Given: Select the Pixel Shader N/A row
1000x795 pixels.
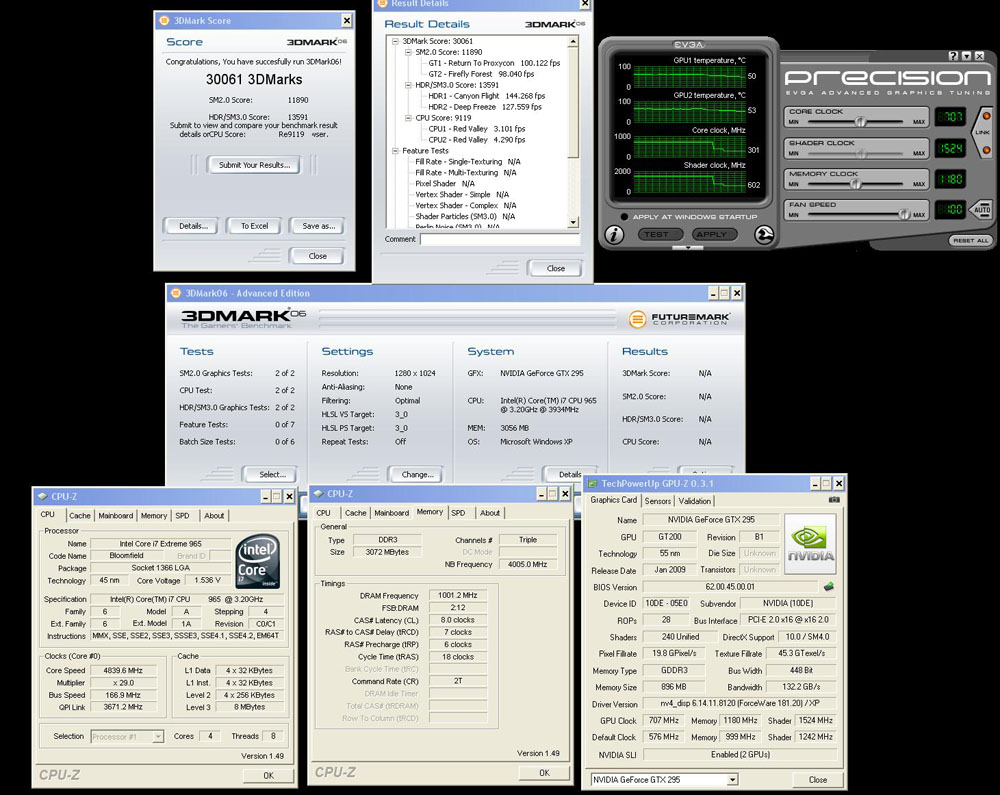Looking at the screenshot, I should click(x=445, y=184).
